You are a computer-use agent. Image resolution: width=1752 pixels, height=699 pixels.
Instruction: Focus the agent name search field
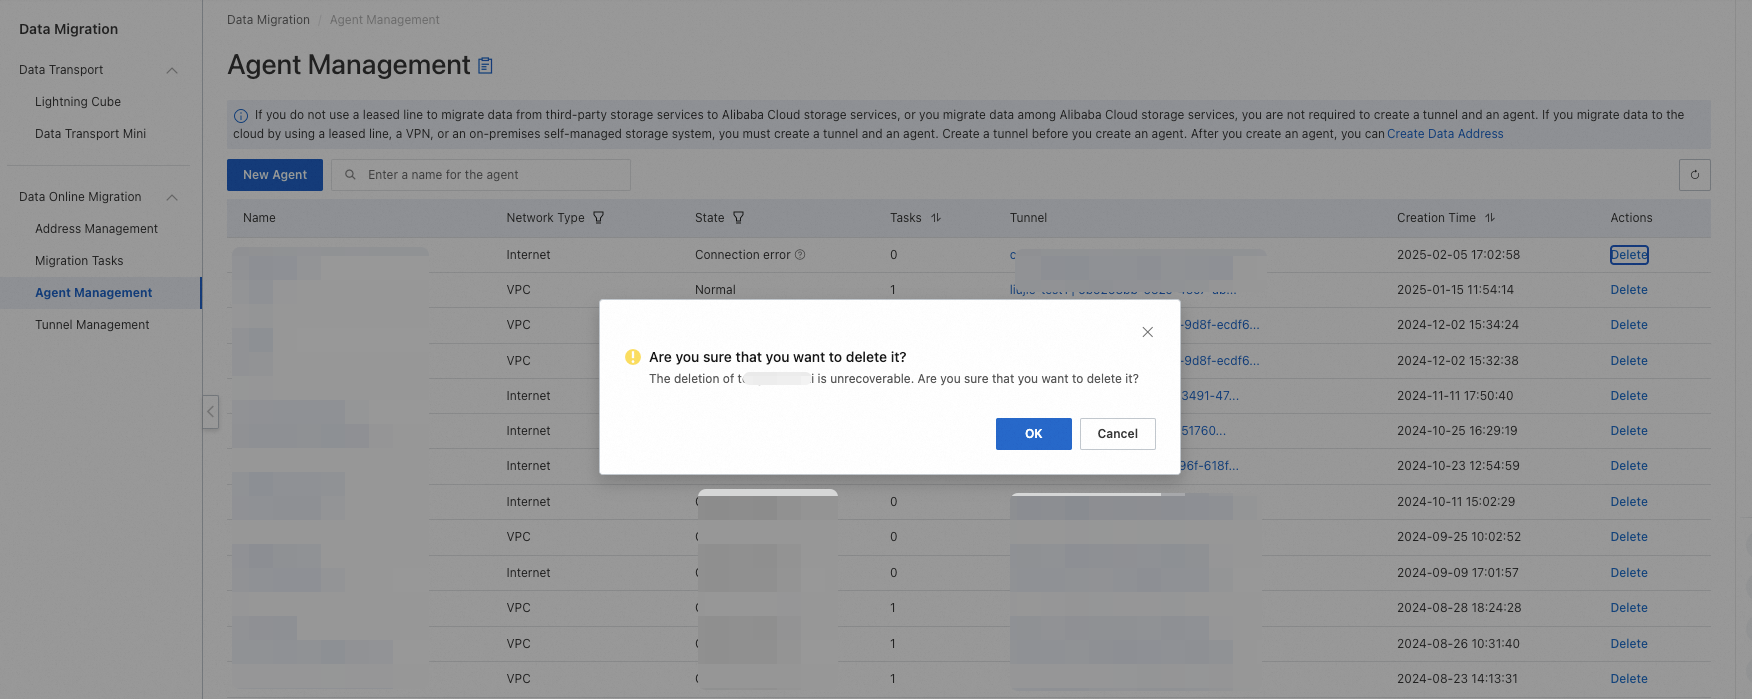(490, 175)
